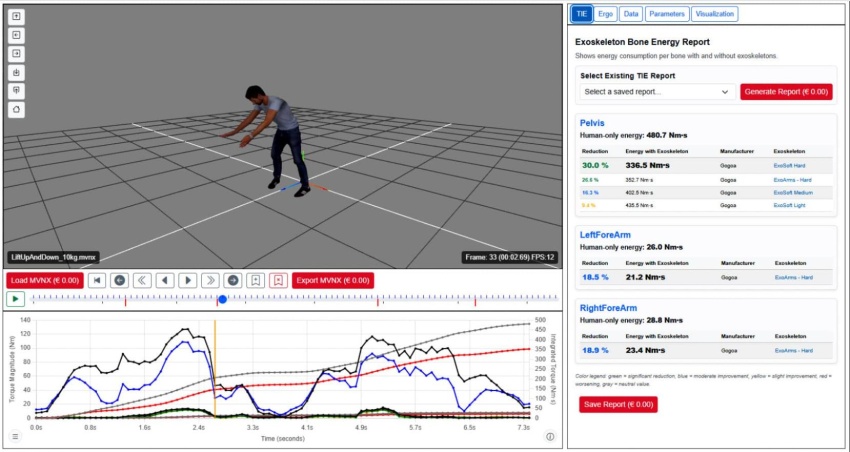The width and height of the screenshot is (850, 452).
Task: Click the right-arrow camera view icon
Action: (x=16, y=54)
